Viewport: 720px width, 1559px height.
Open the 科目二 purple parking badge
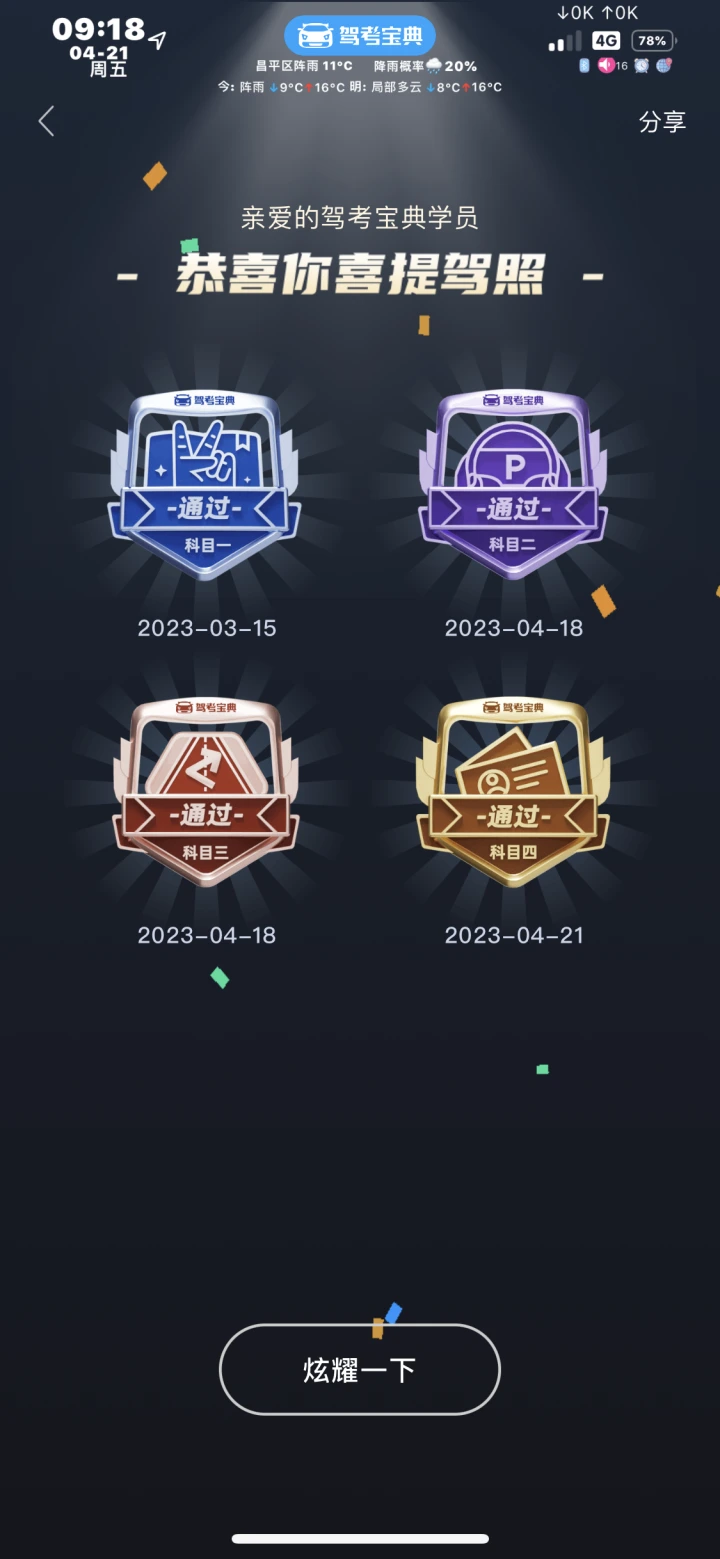coord(513,485)
